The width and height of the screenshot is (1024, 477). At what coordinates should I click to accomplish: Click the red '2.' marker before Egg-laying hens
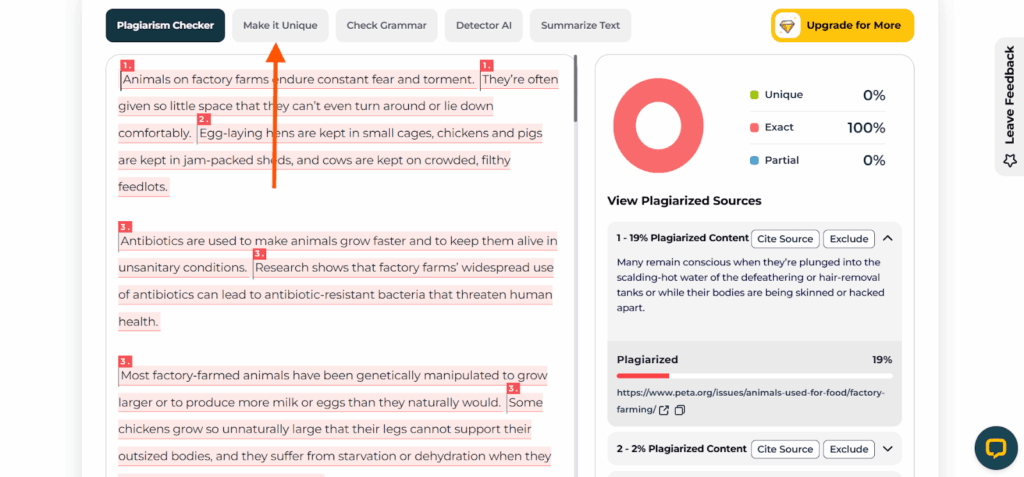[204, 120]
